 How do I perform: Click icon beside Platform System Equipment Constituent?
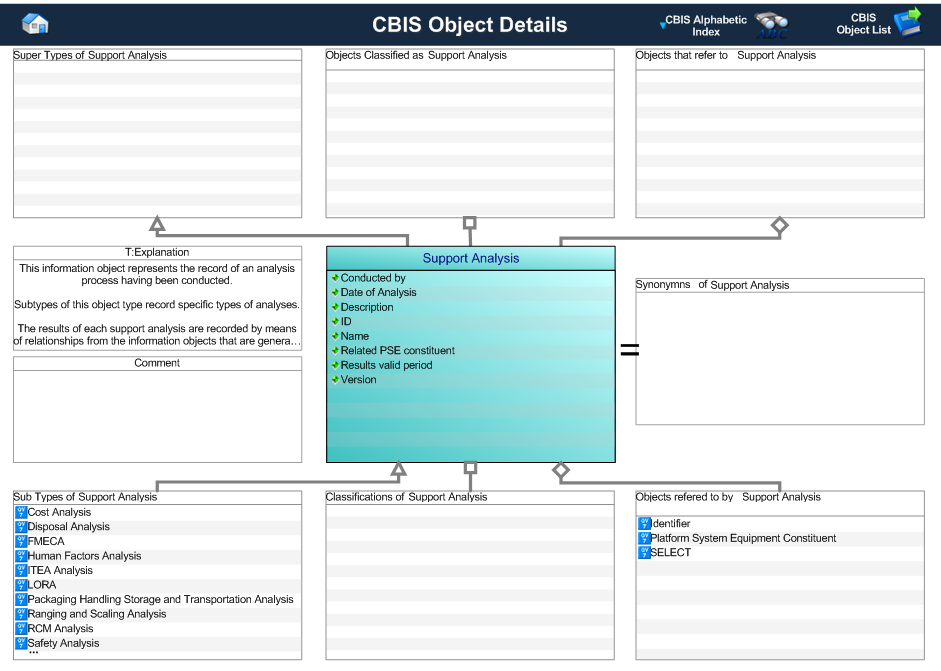[x=645, y=538]
